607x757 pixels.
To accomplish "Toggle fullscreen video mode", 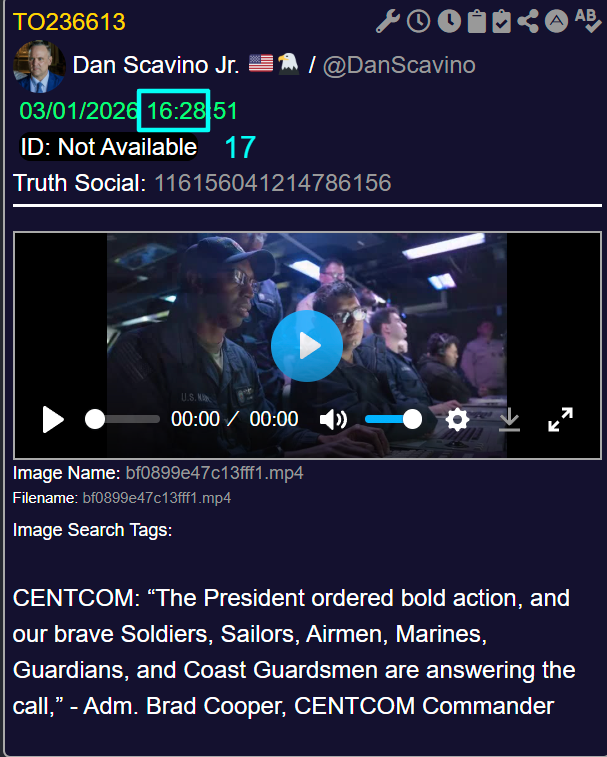I will [560, 419].
